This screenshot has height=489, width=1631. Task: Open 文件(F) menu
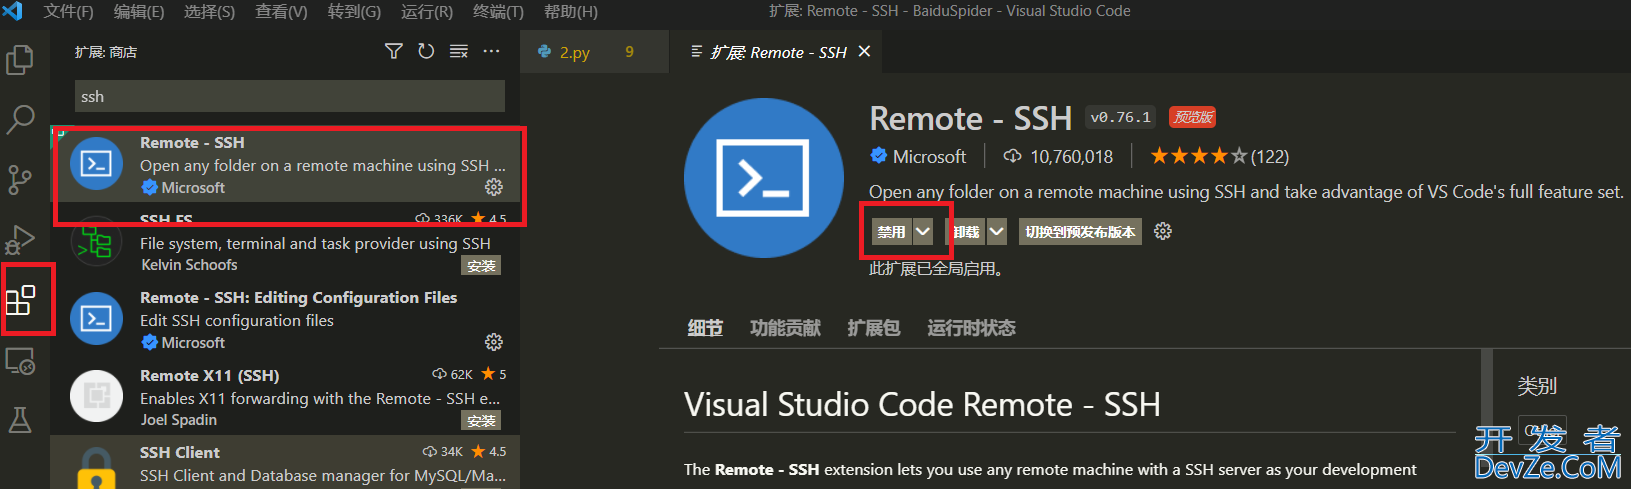click(68, 11)
